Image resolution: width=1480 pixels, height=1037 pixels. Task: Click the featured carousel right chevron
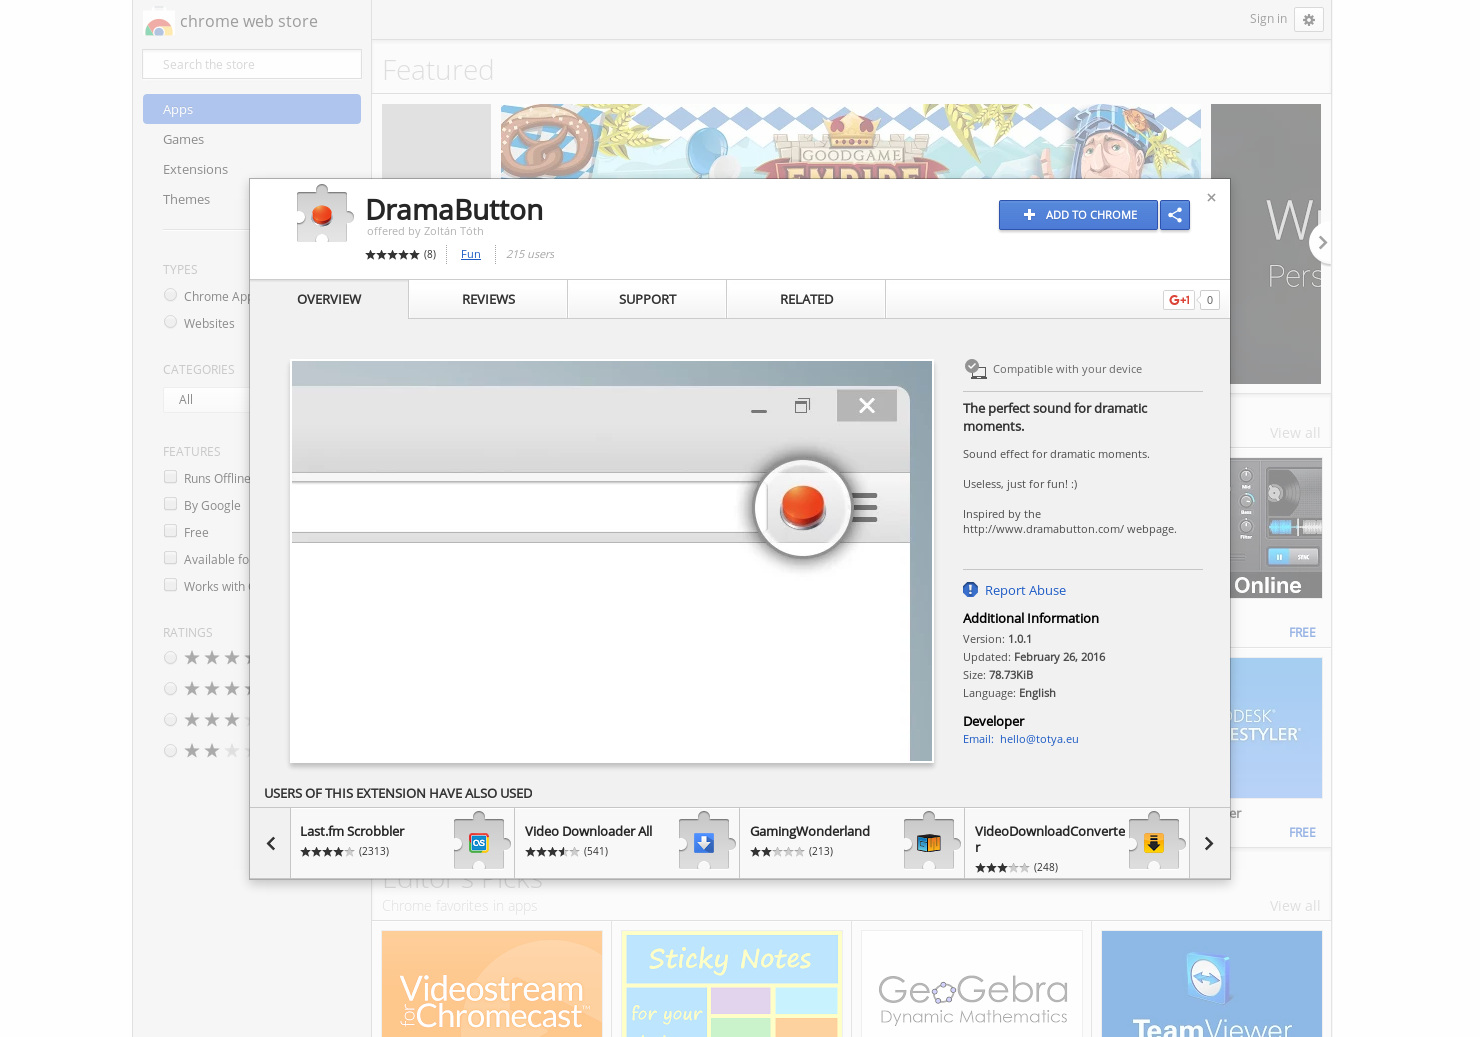pos(1322,242)
